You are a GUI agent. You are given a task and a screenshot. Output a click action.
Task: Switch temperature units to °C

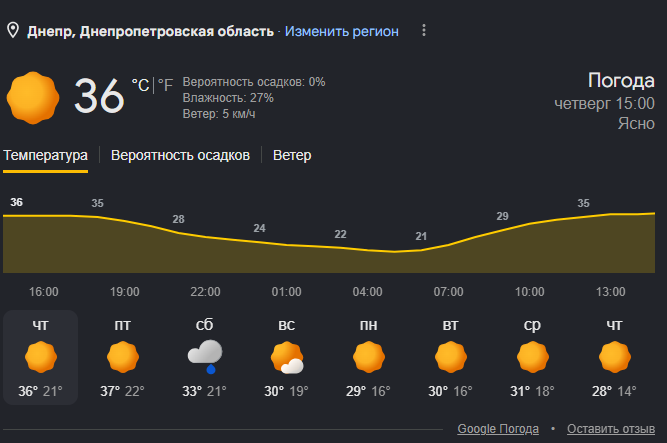tap(140, 85)
